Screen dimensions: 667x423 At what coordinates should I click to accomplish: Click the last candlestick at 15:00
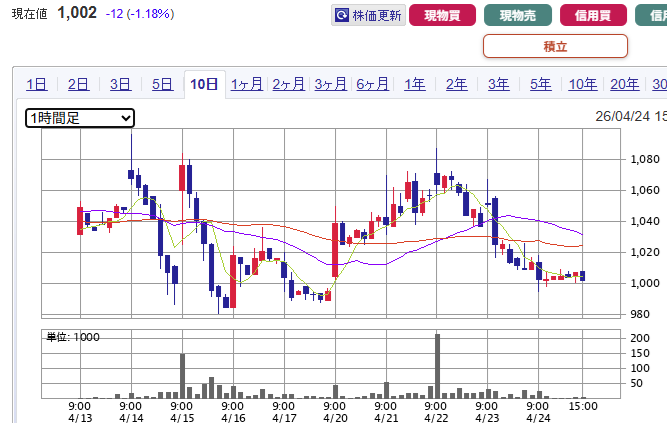tap(582, 275)
